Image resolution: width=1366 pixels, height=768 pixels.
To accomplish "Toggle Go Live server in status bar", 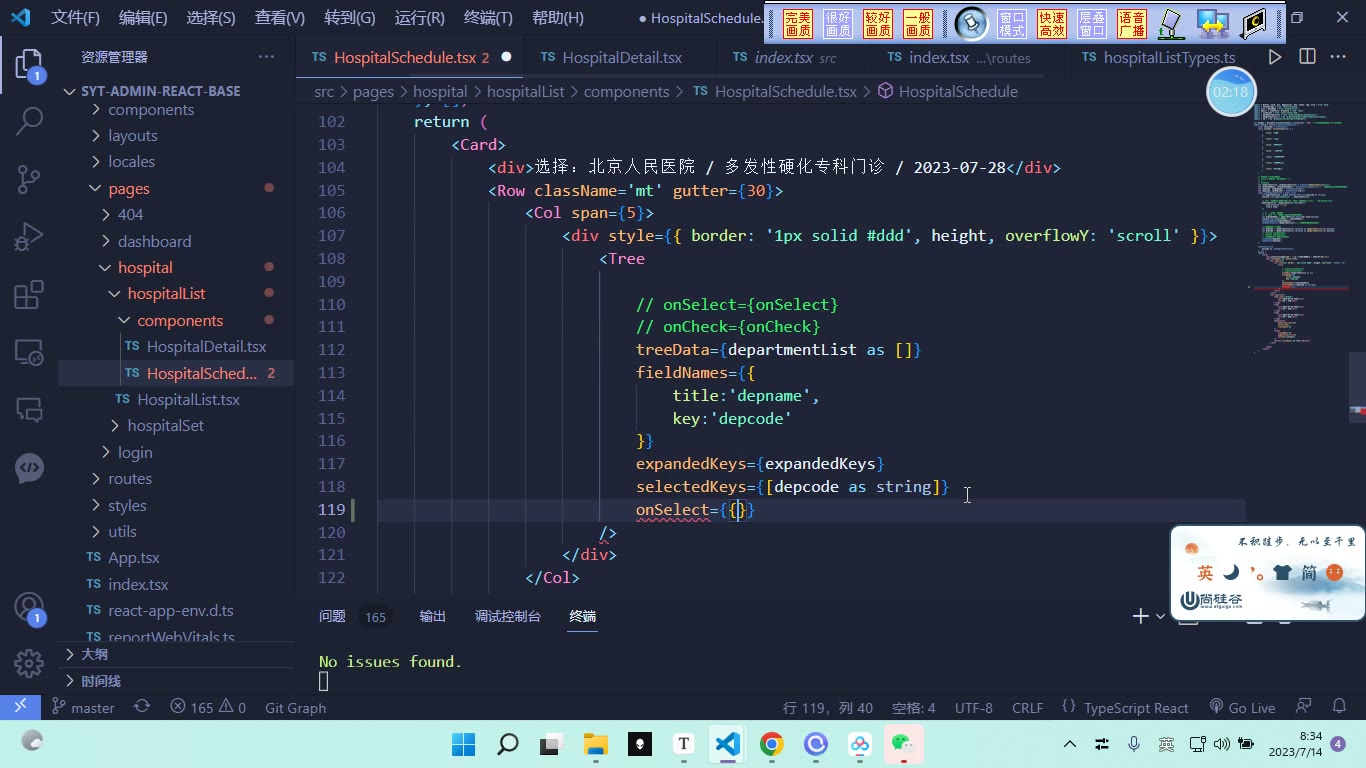I will point(1242,708).
